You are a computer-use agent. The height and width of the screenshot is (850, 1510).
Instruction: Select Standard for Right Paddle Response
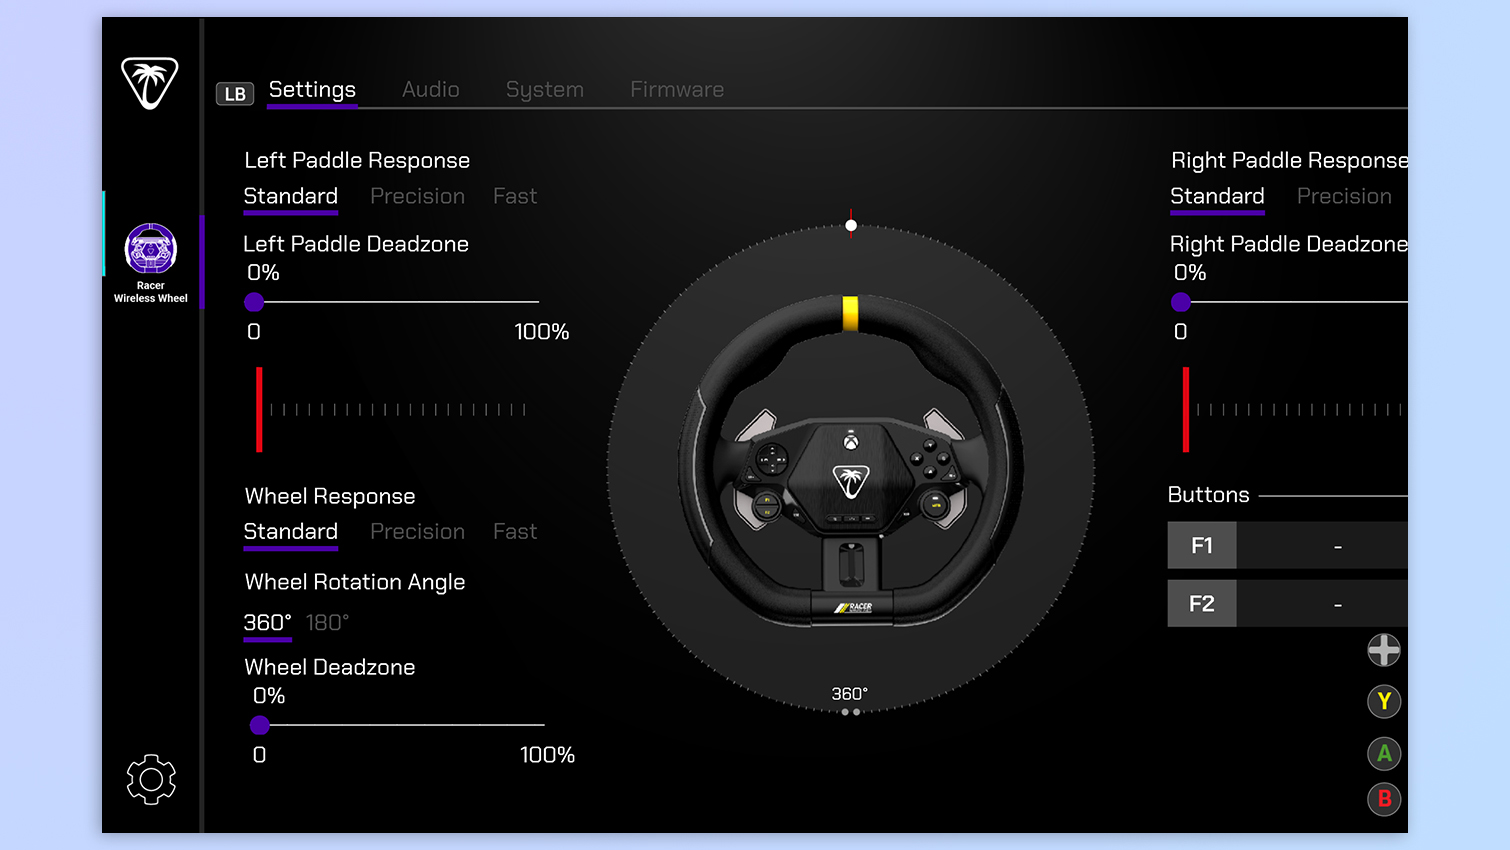(1217, 197)
